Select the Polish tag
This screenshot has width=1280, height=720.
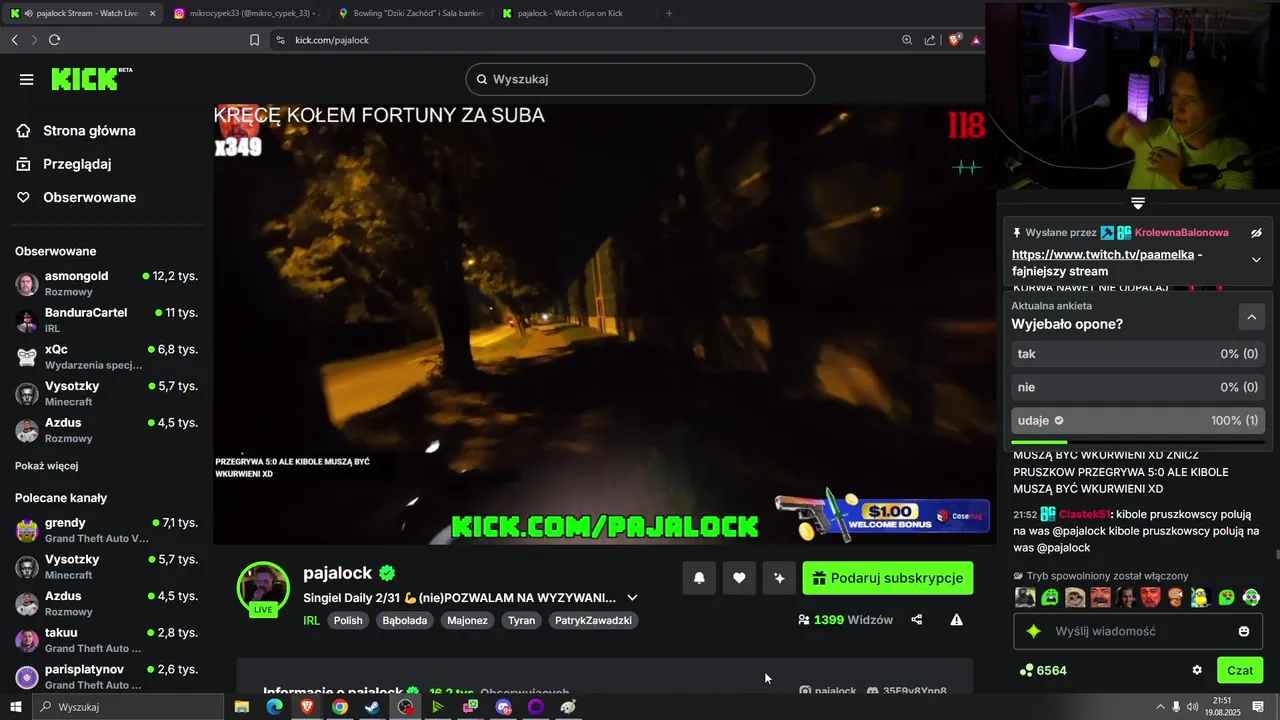348,620
